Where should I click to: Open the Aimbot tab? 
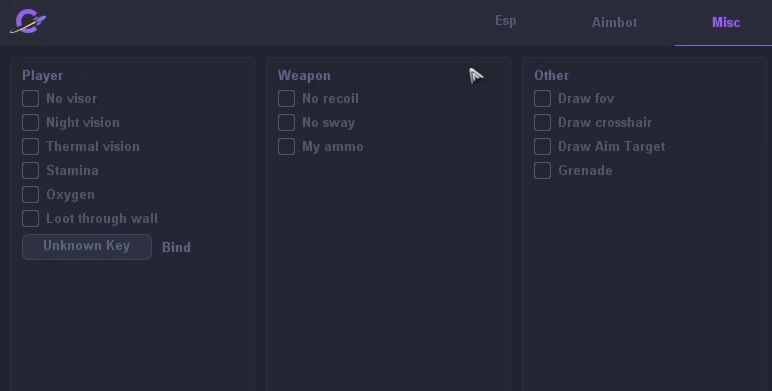(x=614, y=23)
